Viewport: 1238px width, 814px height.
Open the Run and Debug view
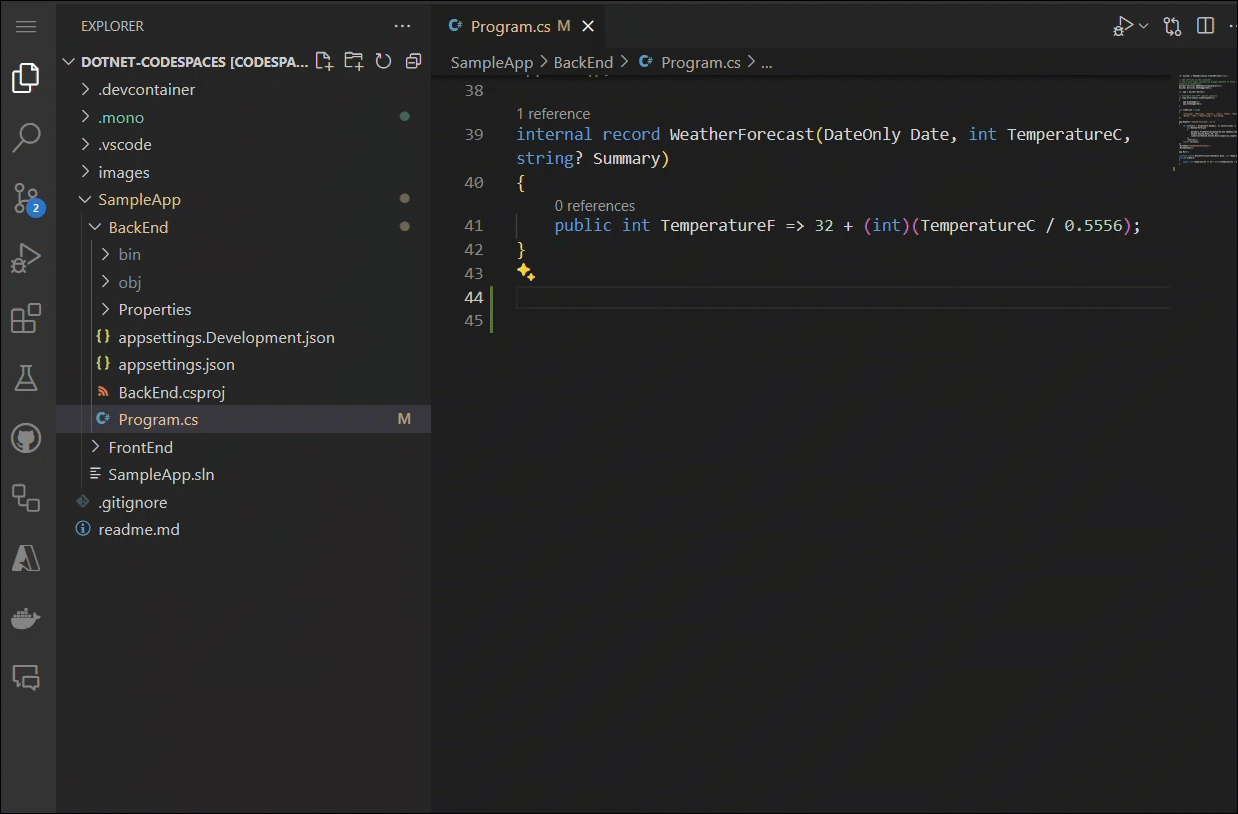26,258
